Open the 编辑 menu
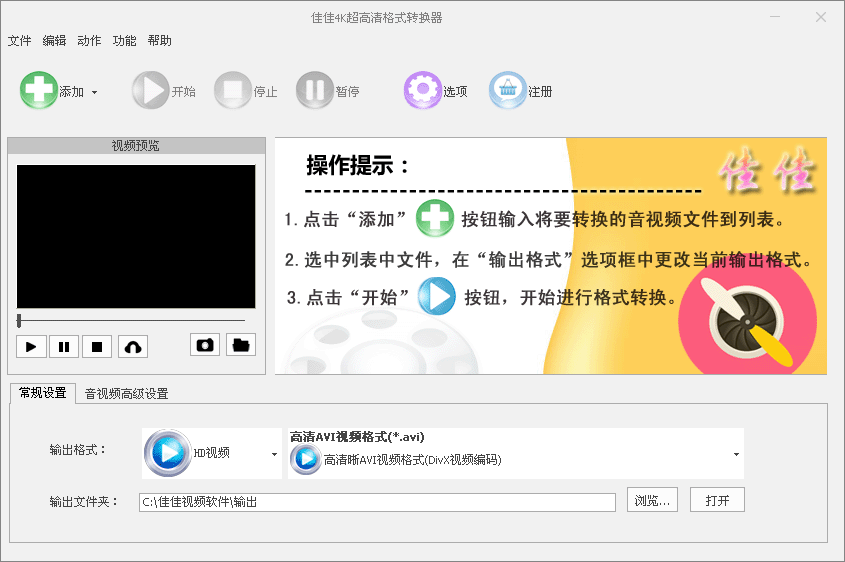The width and height of the screenshot is (845, 562). pyautogui.click(x=54, y=41)
